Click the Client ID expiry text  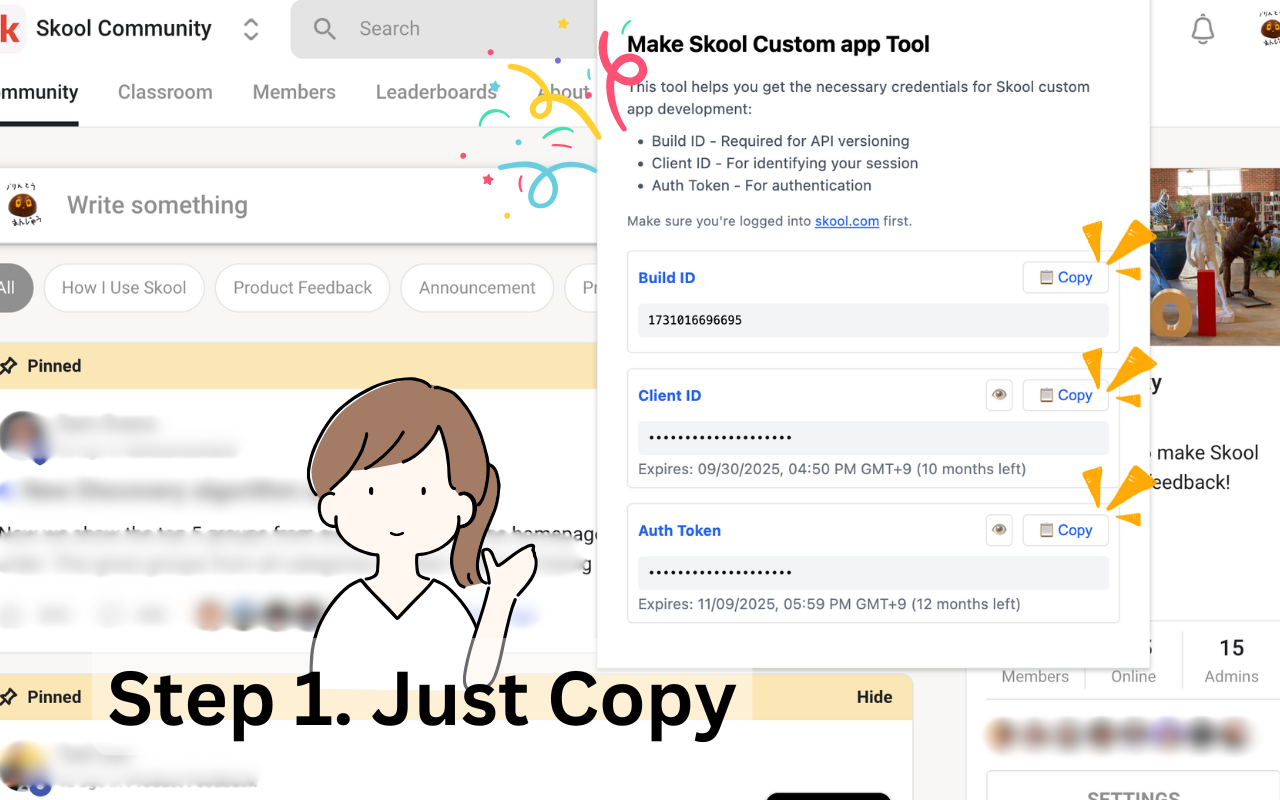[832, 469]
